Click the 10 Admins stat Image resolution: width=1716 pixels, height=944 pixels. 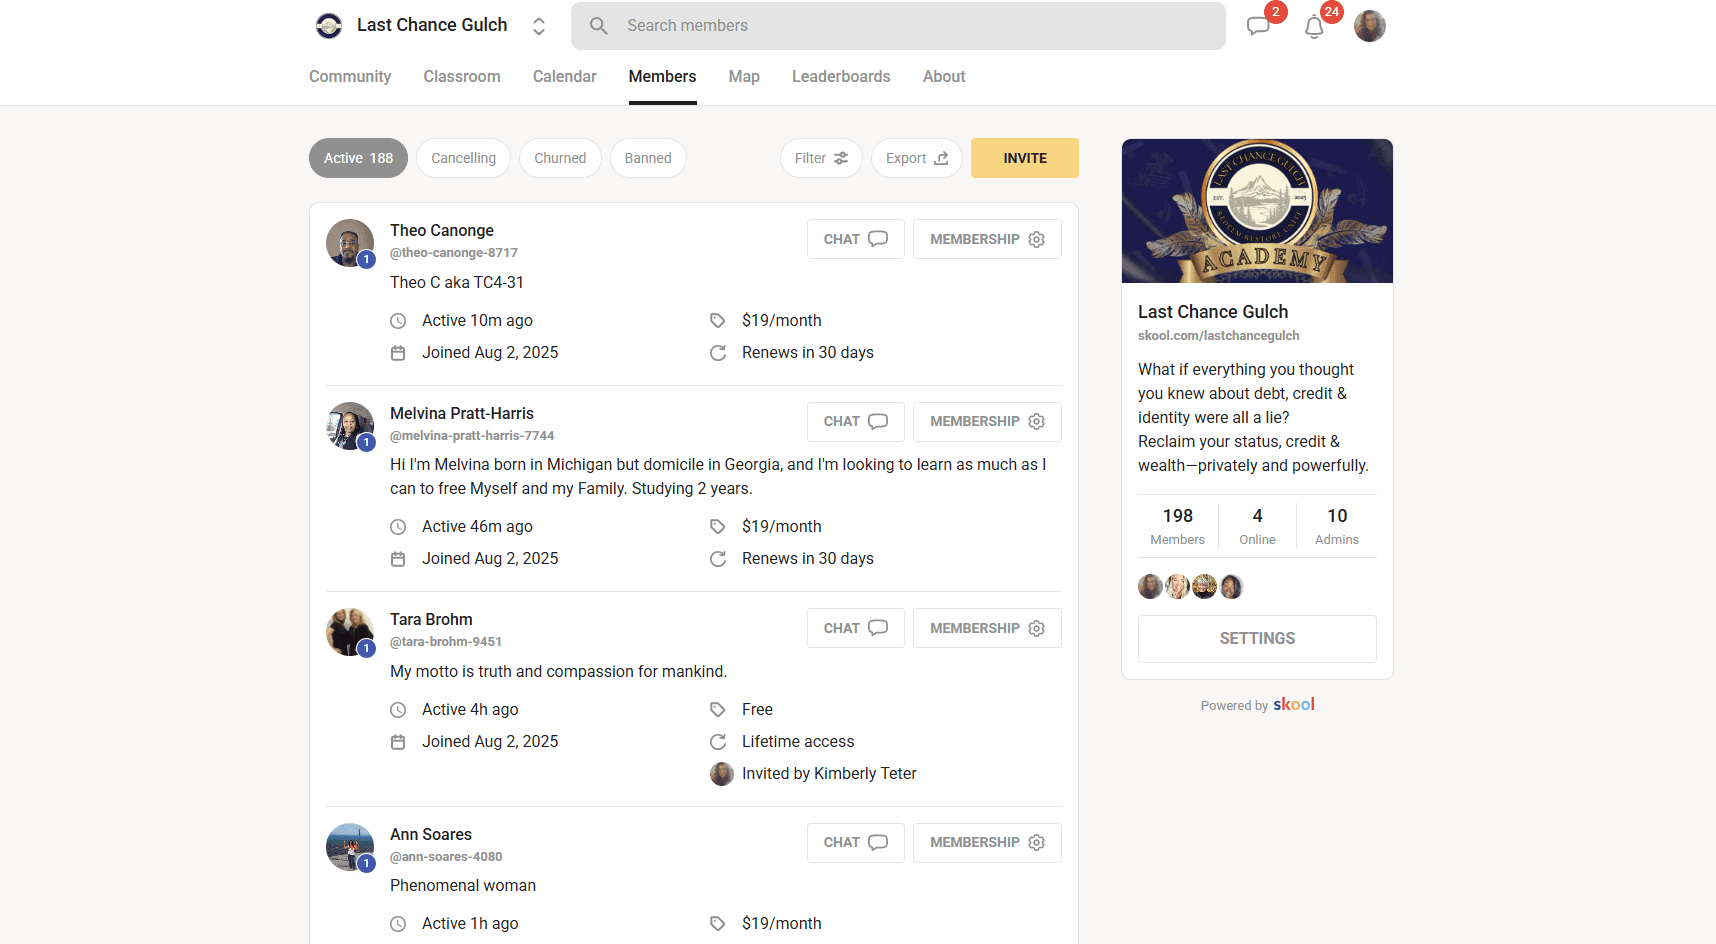[x=1337, y=526]
